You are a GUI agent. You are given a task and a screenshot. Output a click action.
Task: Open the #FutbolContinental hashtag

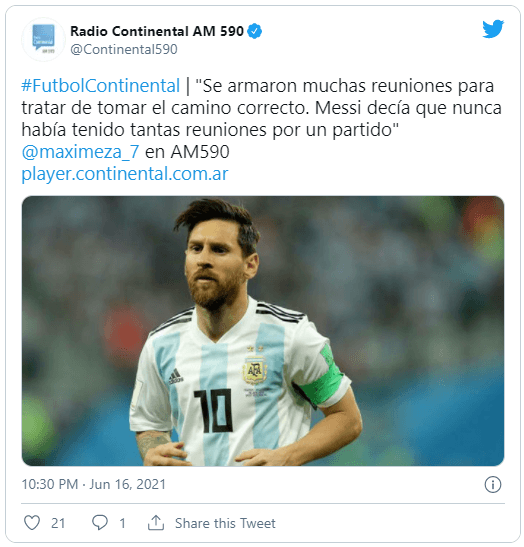point(100,86)
